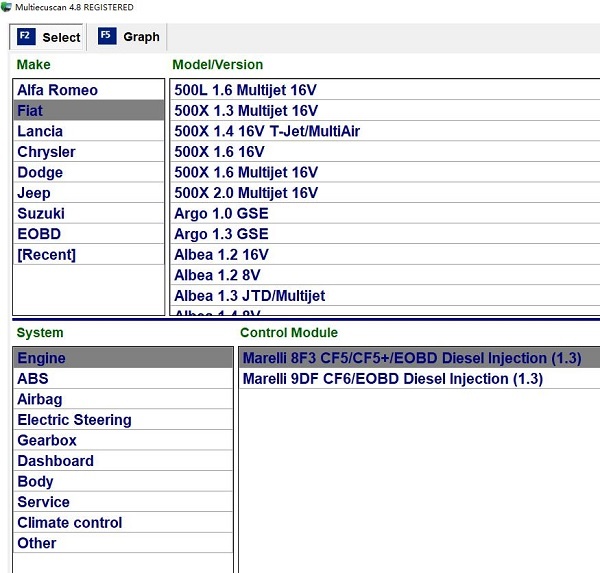
Task: Choose the Airbag system
Action: (40, 399)
